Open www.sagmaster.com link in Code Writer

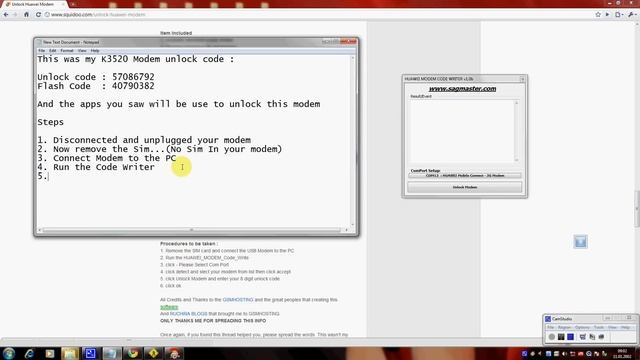pos(462,89)
